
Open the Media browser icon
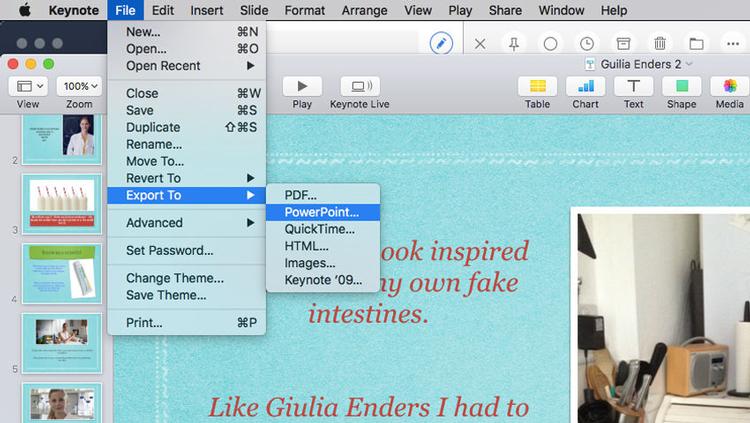730,86
